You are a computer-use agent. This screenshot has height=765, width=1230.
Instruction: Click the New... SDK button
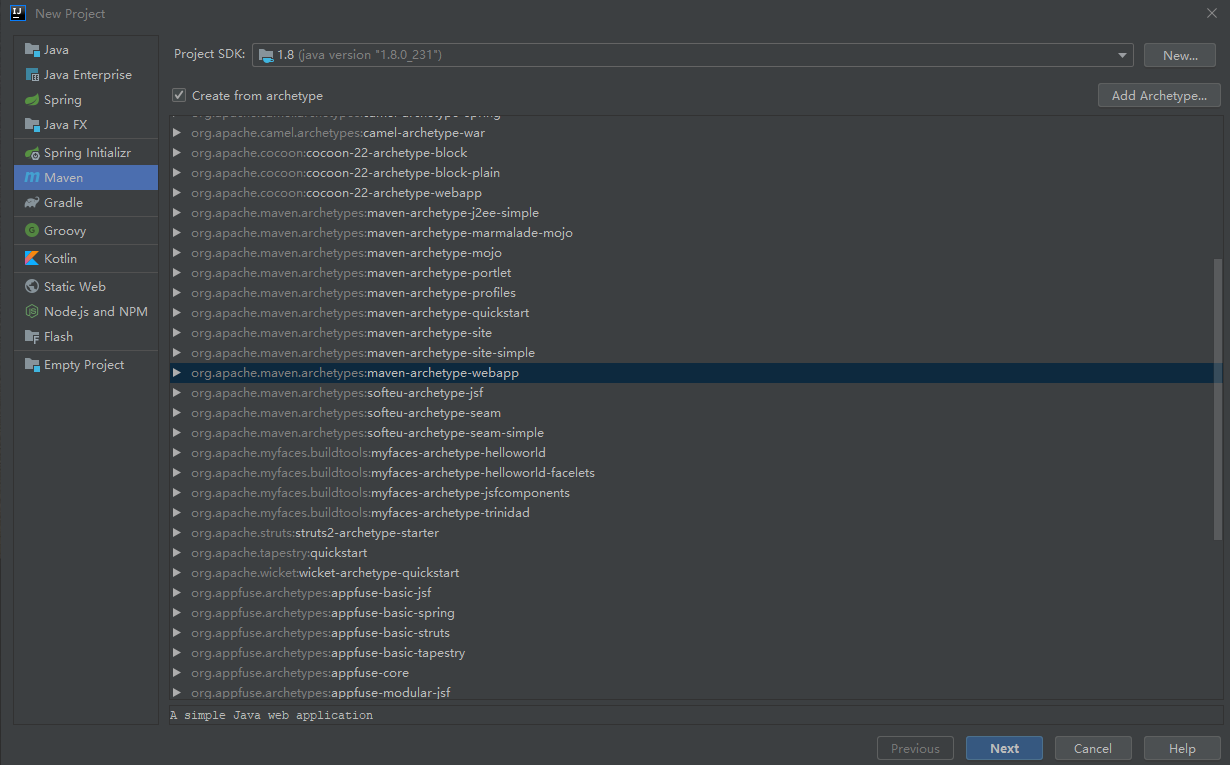pyautogui.click(x=1180, y=55)
